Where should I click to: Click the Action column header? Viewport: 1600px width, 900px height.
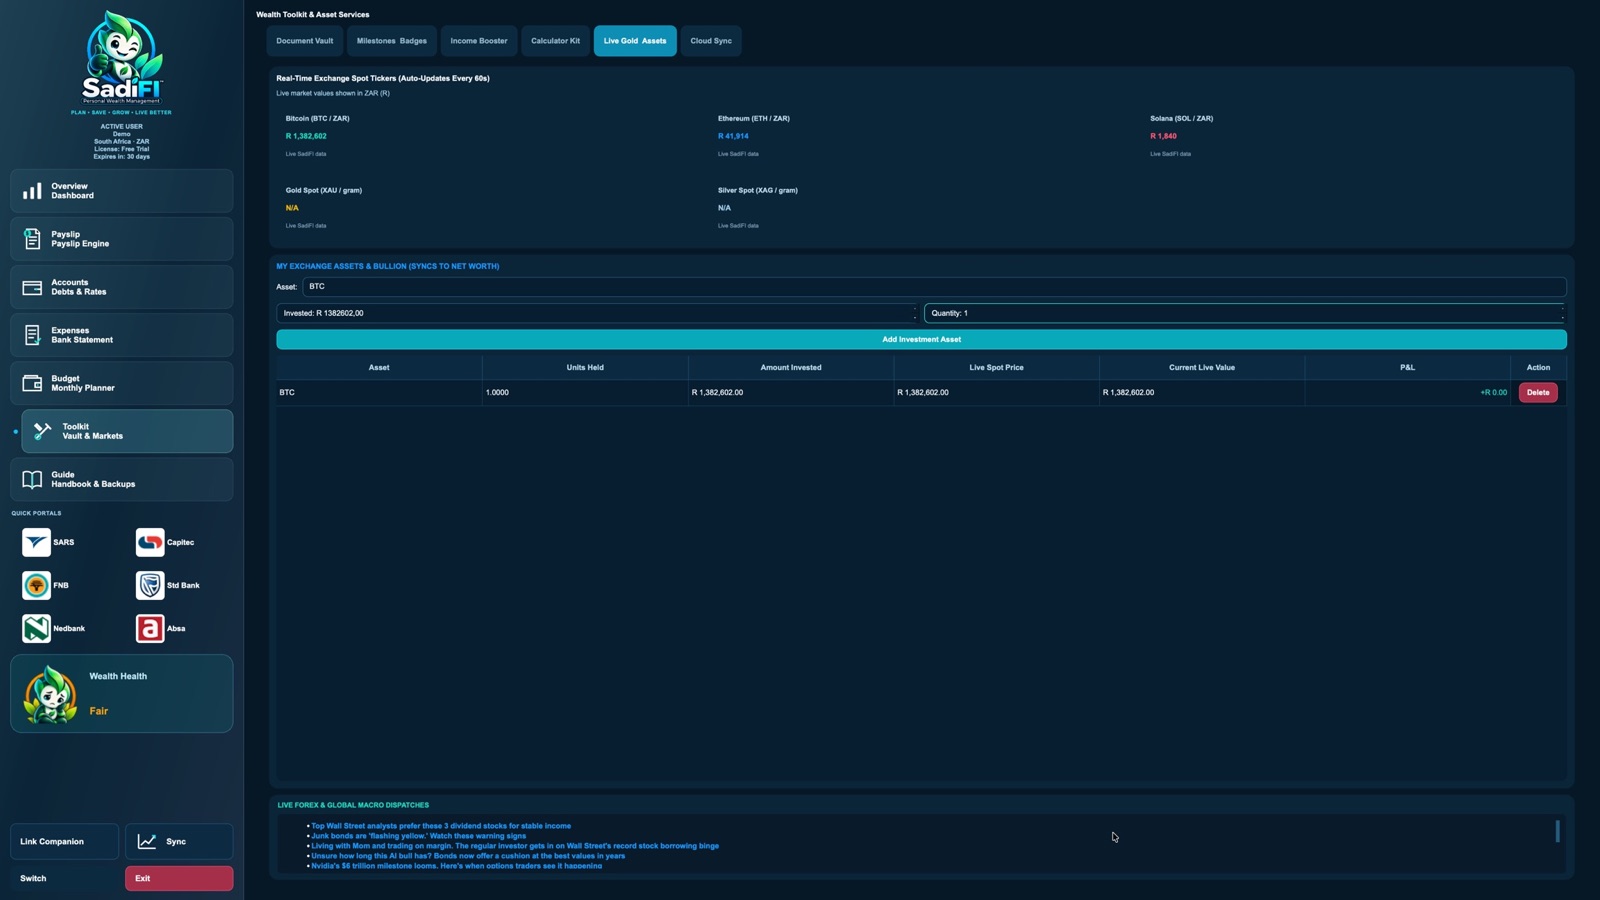[1538, 367]
